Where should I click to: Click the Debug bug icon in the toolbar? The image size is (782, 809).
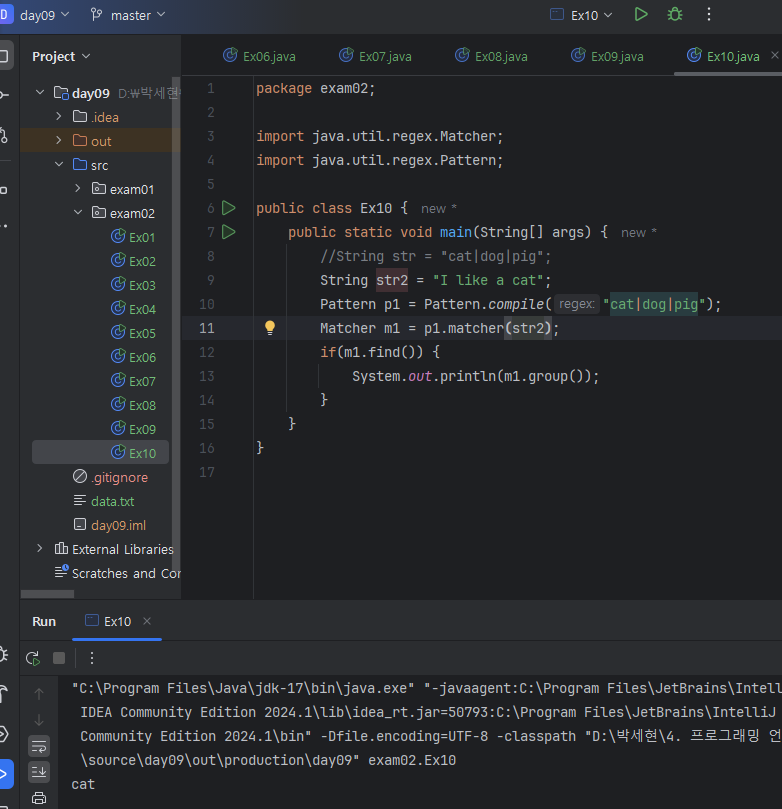675,15
